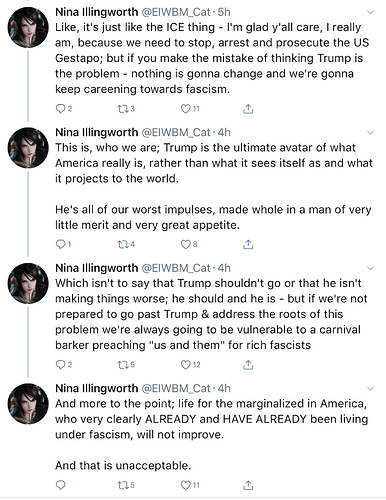Share the last tweet about the marginalized

pos(248,485)
